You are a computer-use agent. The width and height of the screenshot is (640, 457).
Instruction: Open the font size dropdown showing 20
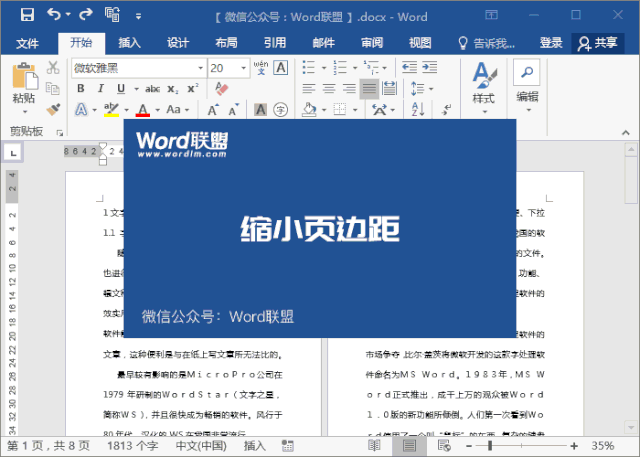coord(244,68)
